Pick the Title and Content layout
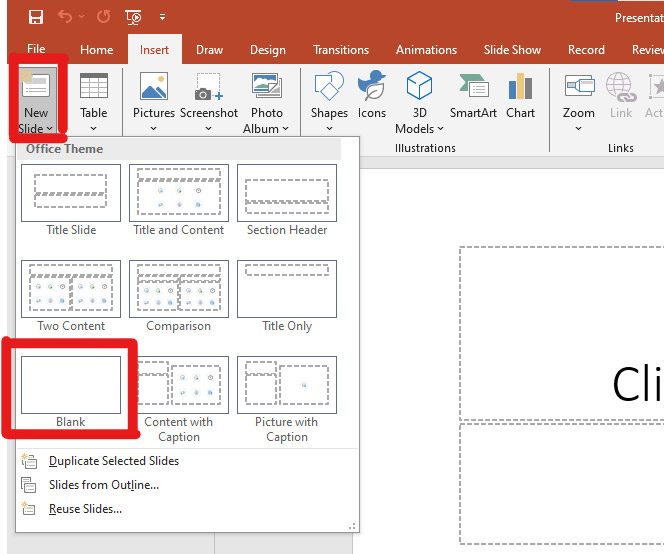 point(179,194)
